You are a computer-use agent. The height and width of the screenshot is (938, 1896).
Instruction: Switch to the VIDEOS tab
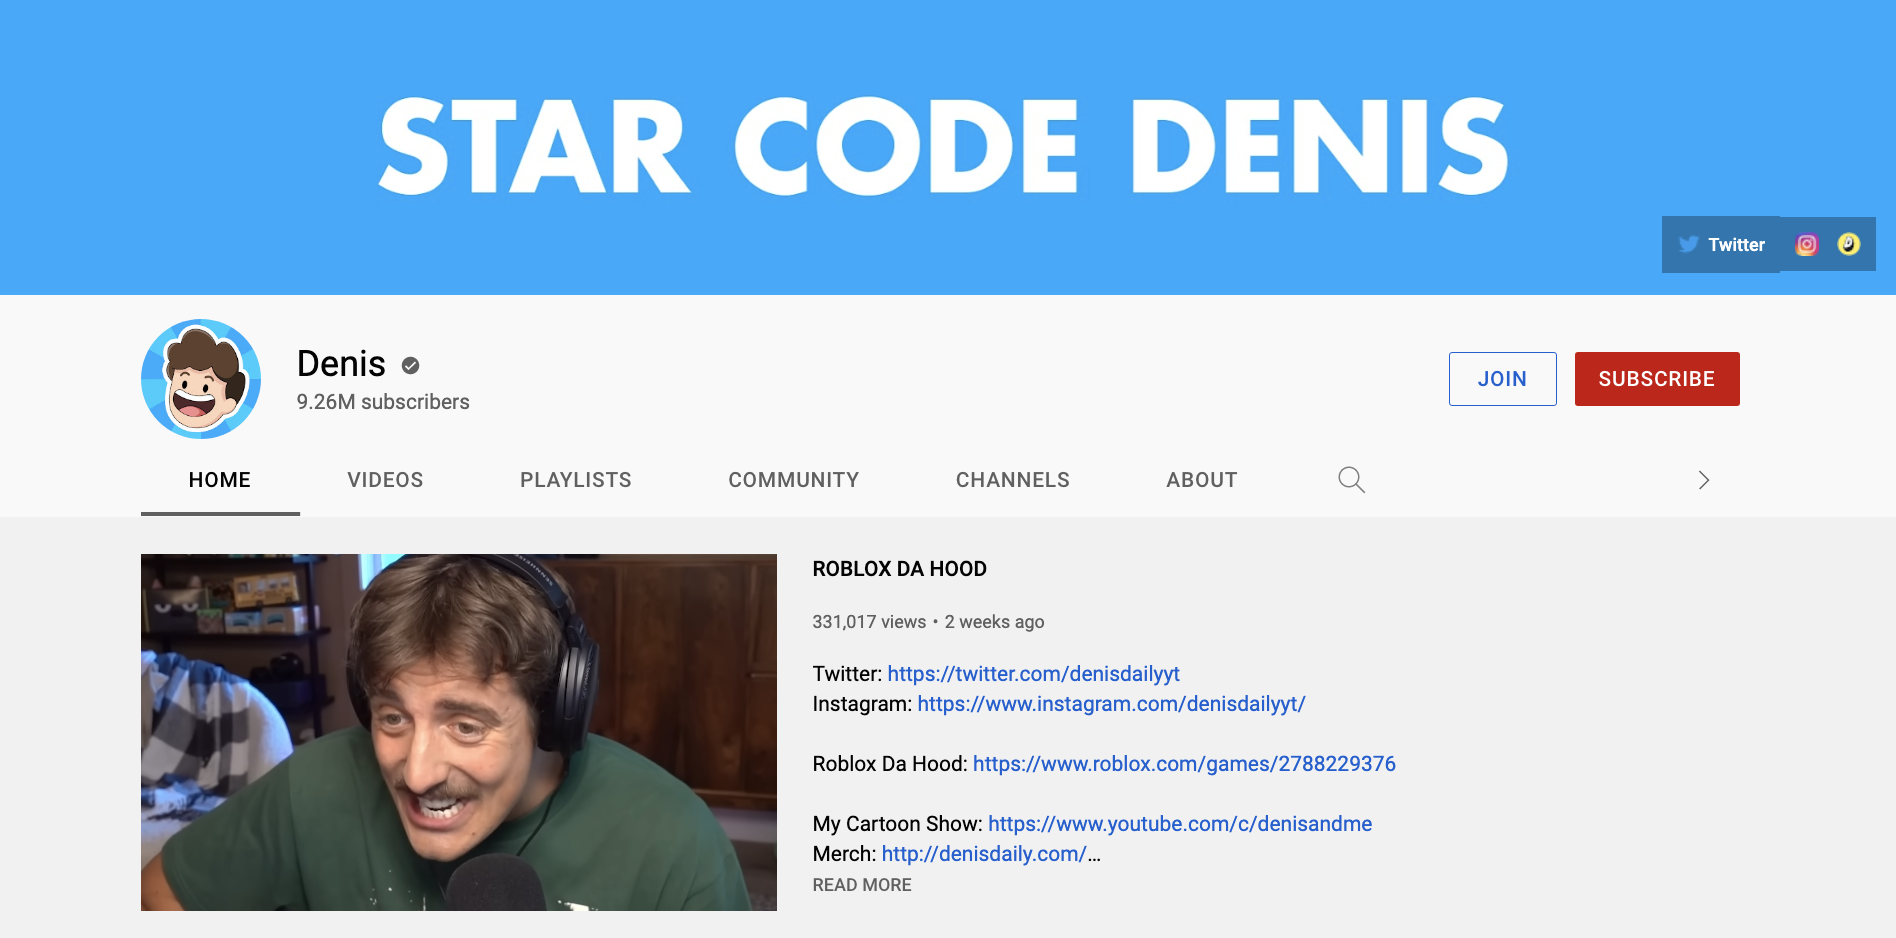tap(385, 480)
